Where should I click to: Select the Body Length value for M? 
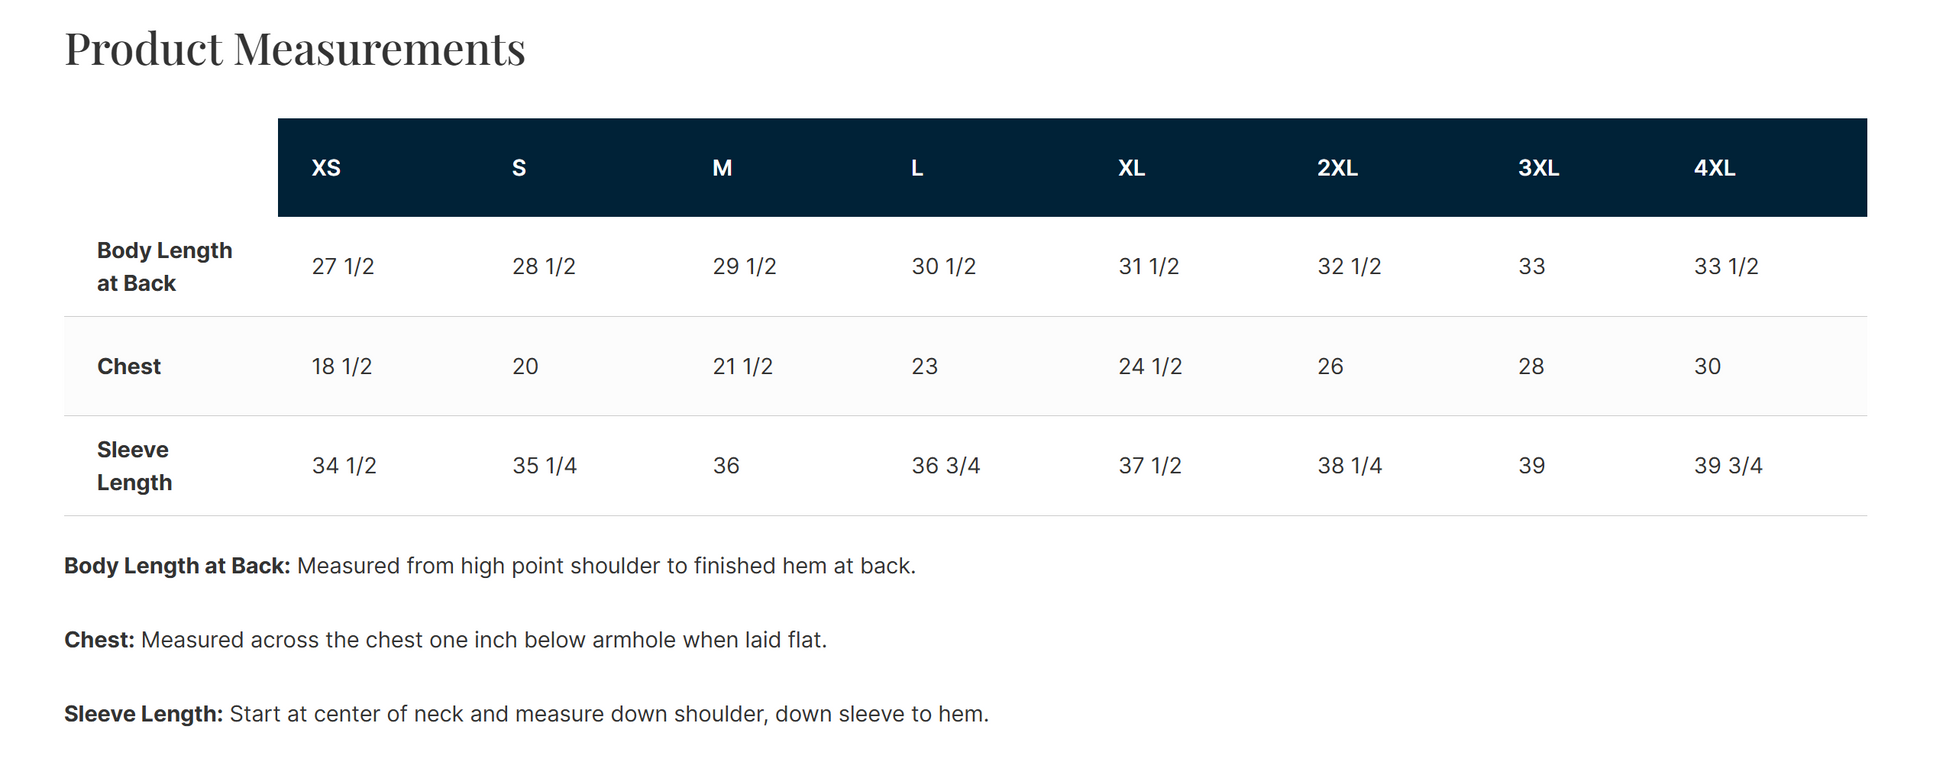click(744, 267)
